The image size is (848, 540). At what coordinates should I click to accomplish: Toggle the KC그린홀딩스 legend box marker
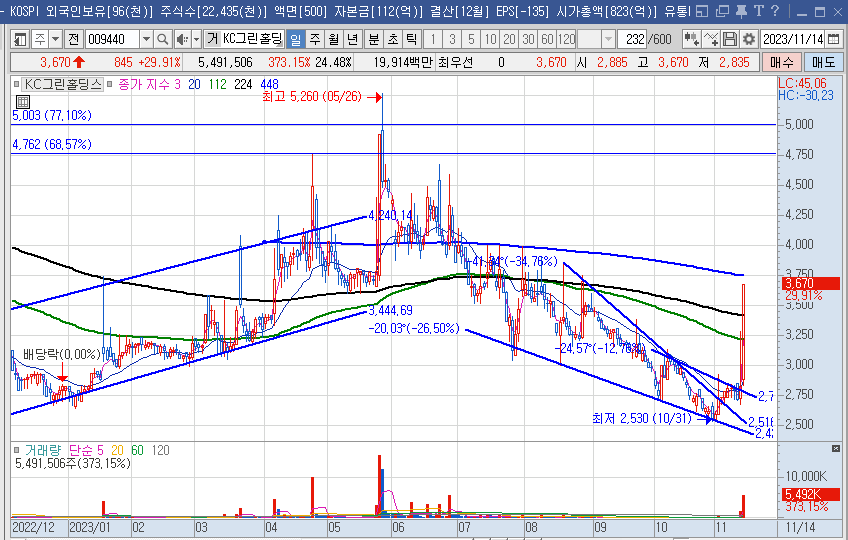[16, 84]
